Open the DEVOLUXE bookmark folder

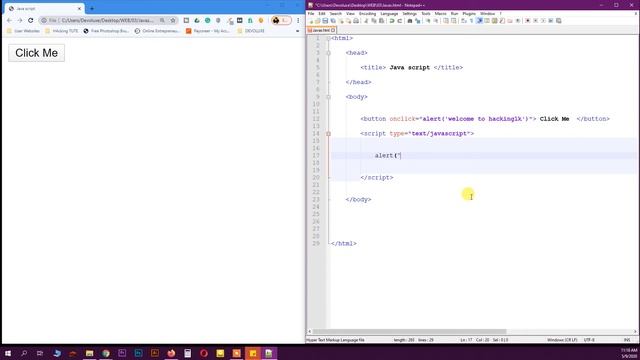tap(251, 31)
